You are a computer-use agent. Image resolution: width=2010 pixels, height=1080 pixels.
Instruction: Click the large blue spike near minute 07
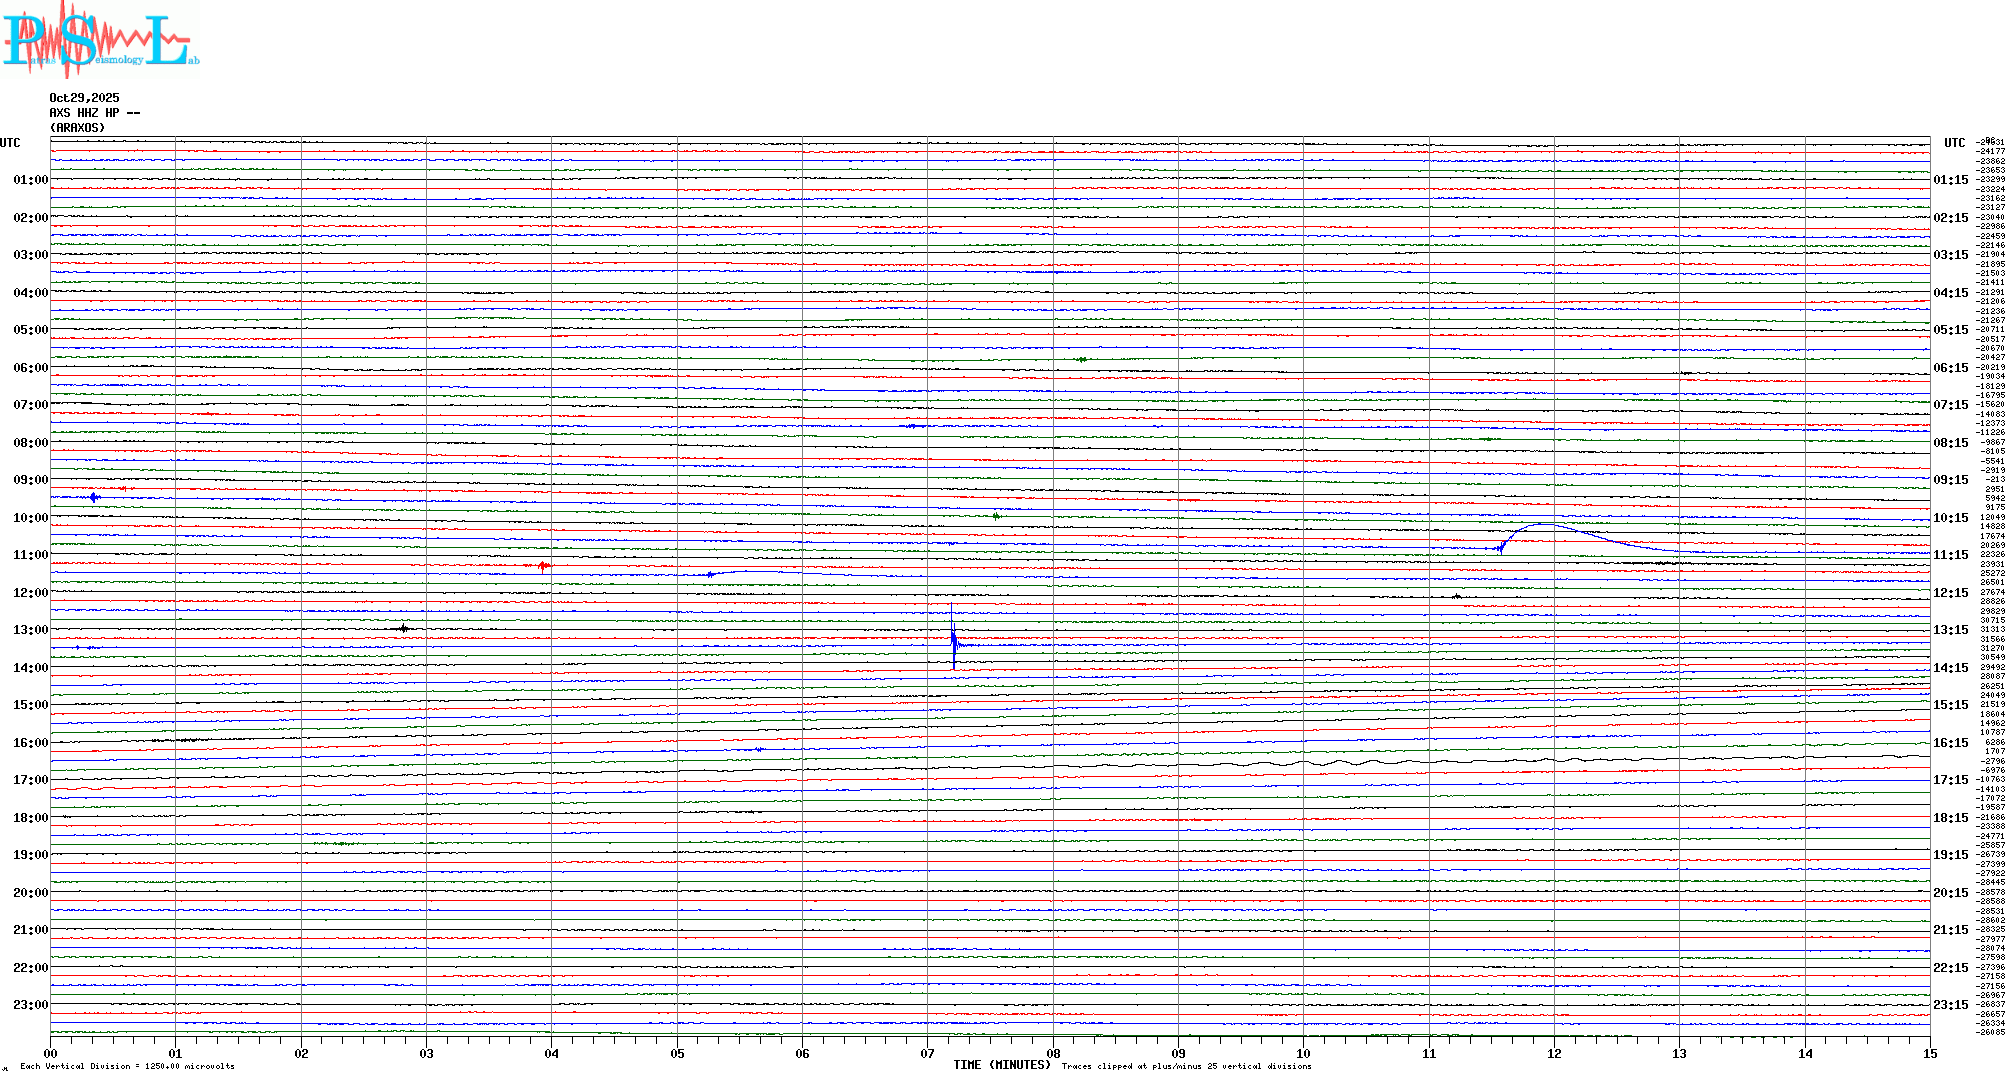(x=953, y=640)
